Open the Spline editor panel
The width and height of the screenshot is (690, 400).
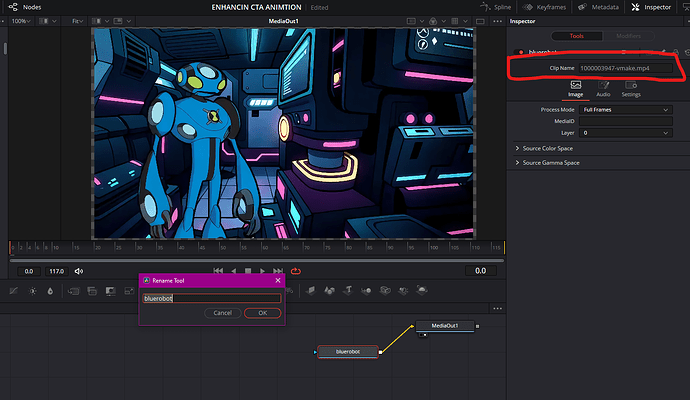click(495, 7)
